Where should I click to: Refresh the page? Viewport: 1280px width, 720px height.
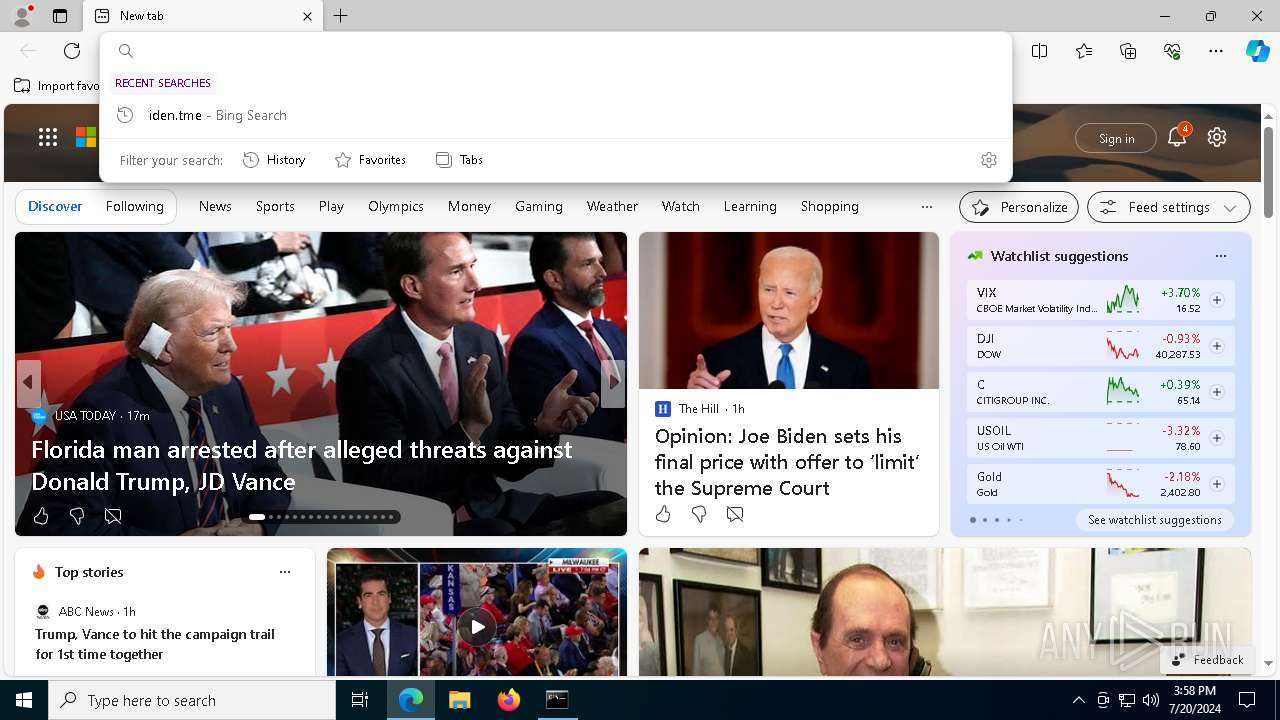click(x=72, y=51)
